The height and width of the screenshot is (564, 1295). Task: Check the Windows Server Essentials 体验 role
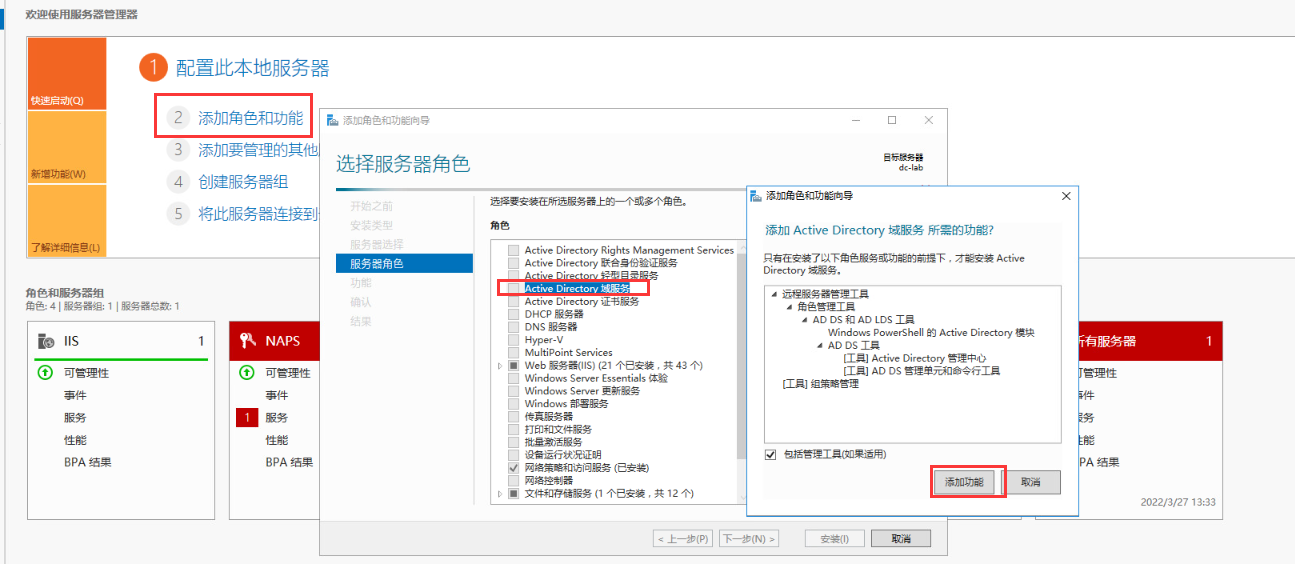tap(513, 379)
